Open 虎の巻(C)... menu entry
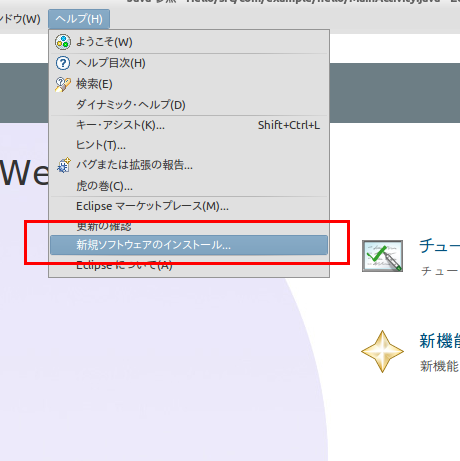Viewport: 460px width, 461px height. (x=189, y=186)
